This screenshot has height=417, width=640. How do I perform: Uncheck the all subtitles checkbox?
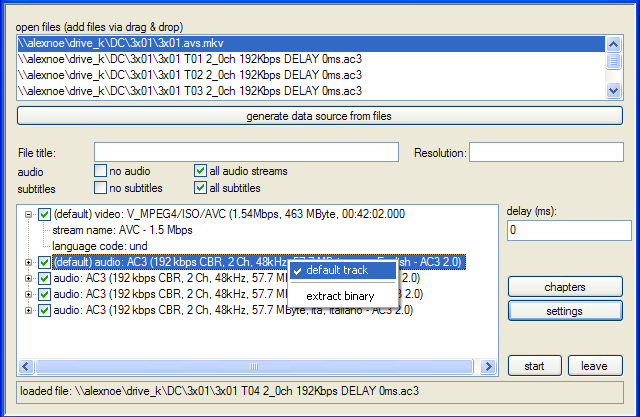tap(201, 187)
